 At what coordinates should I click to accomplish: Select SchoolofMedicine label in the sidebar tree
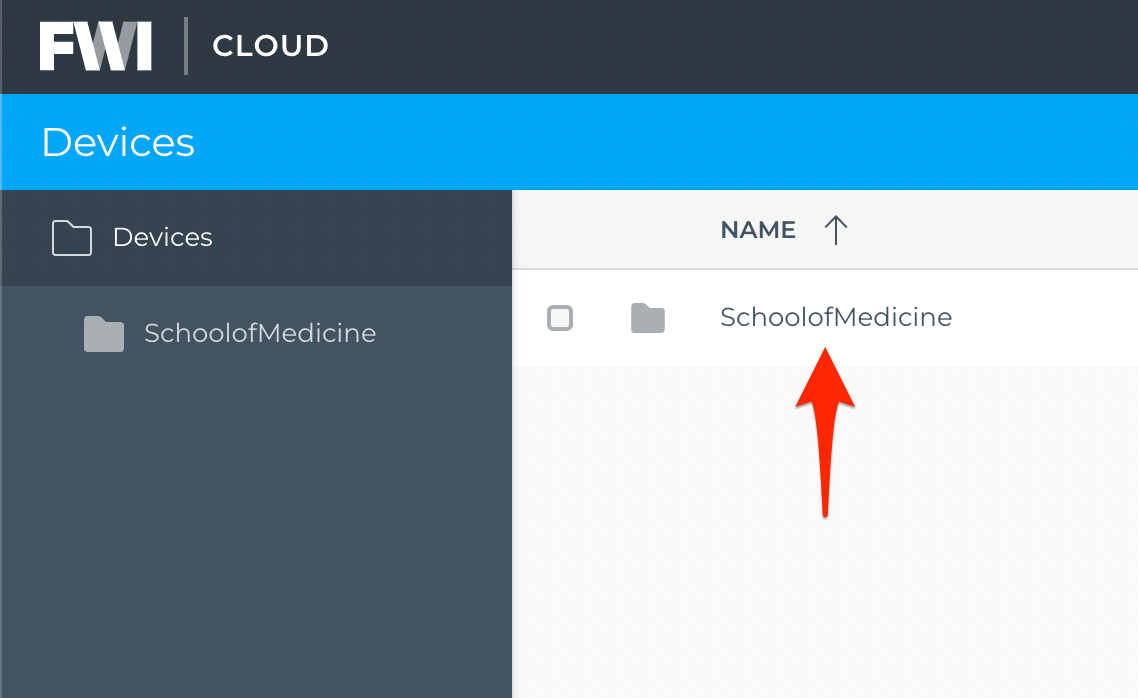[x=260, y=333]
